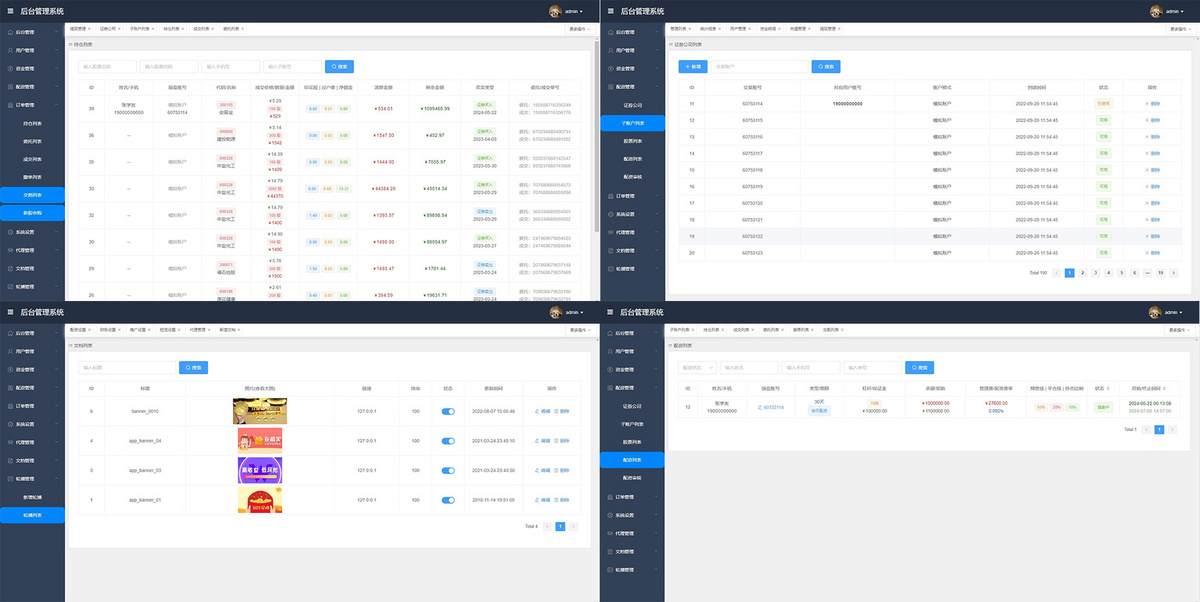Go to page 19 of sub-account list
Screen dimensions: 1200x602
[x=1160, y=272]
